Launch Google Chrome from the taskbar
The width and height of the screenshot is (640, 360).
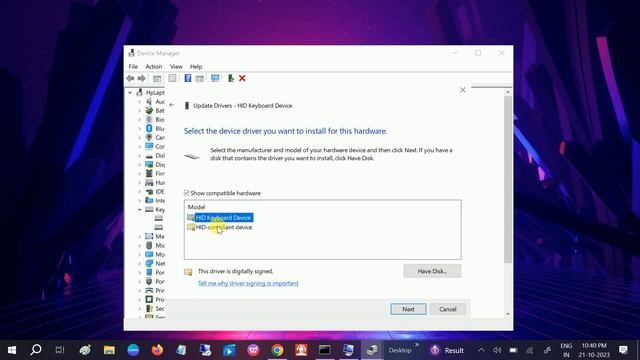pyautogui.click(x=278, y=350)
